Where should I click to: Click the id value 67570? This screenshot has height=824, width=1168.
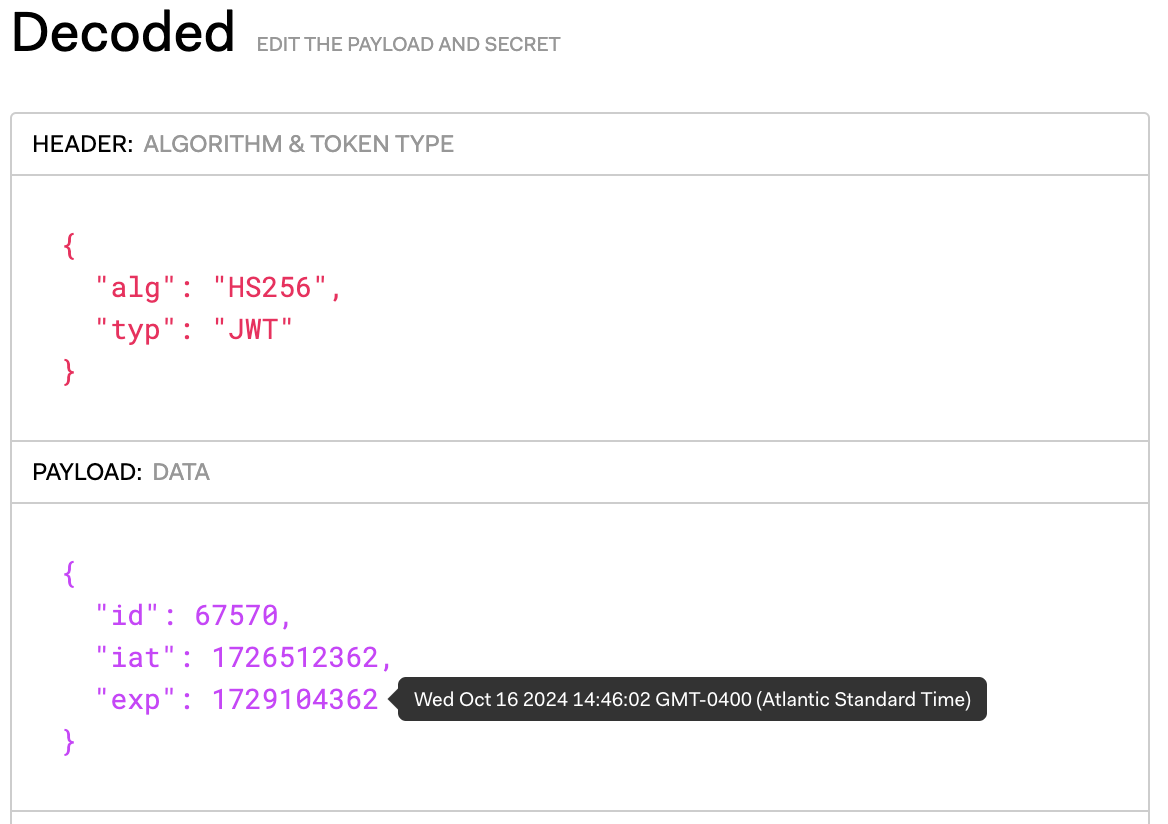tap(241, 615)
